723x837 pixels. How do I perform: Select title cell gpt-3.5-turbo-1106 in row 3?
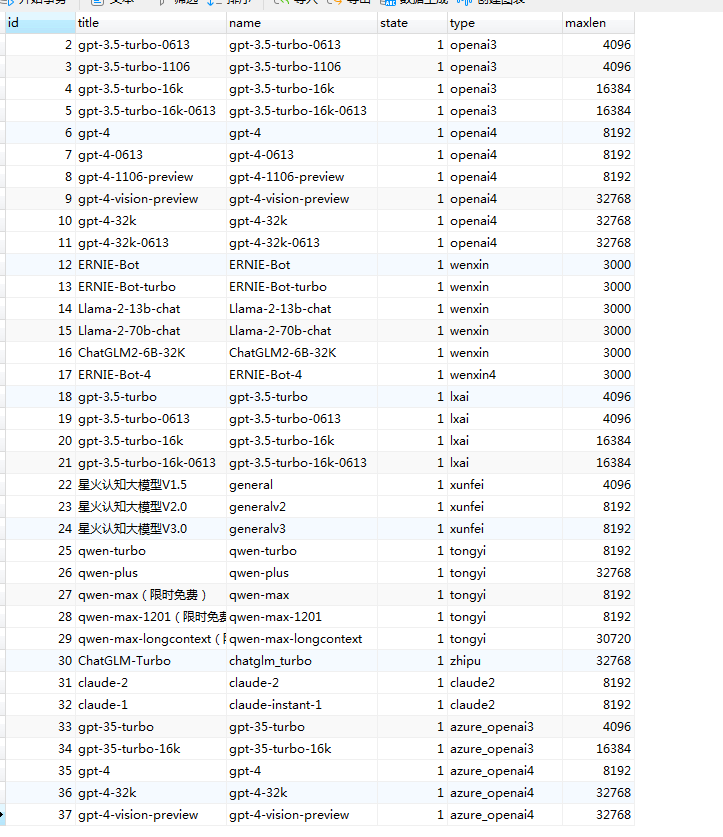[x=151, y=67]
